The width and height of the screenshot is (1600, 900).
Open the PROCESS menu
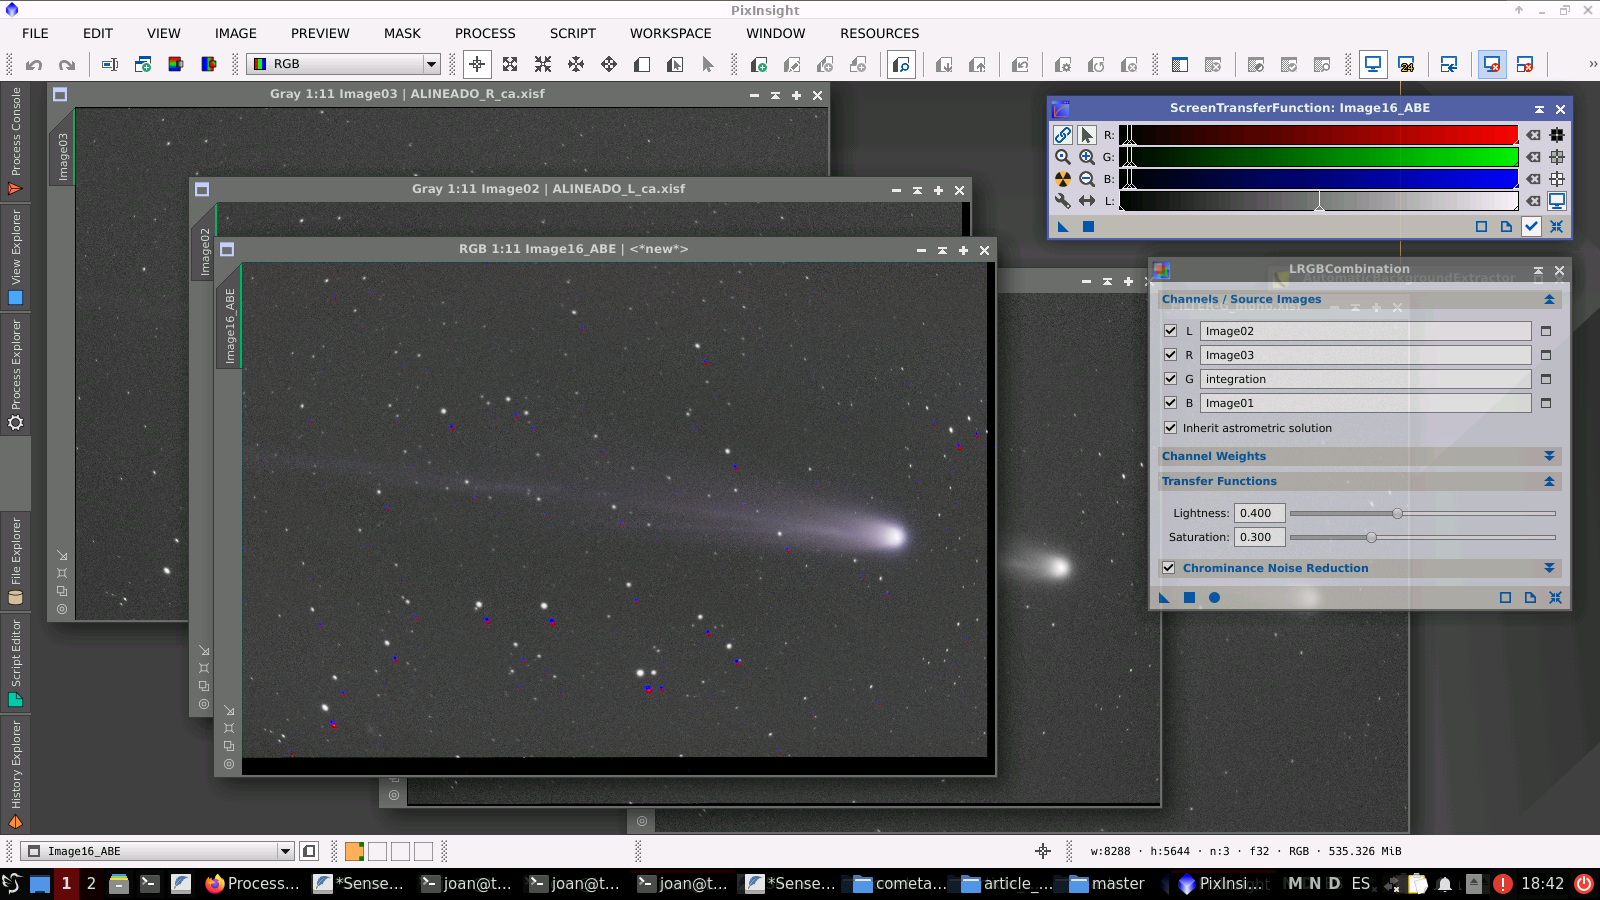[485, 33]
